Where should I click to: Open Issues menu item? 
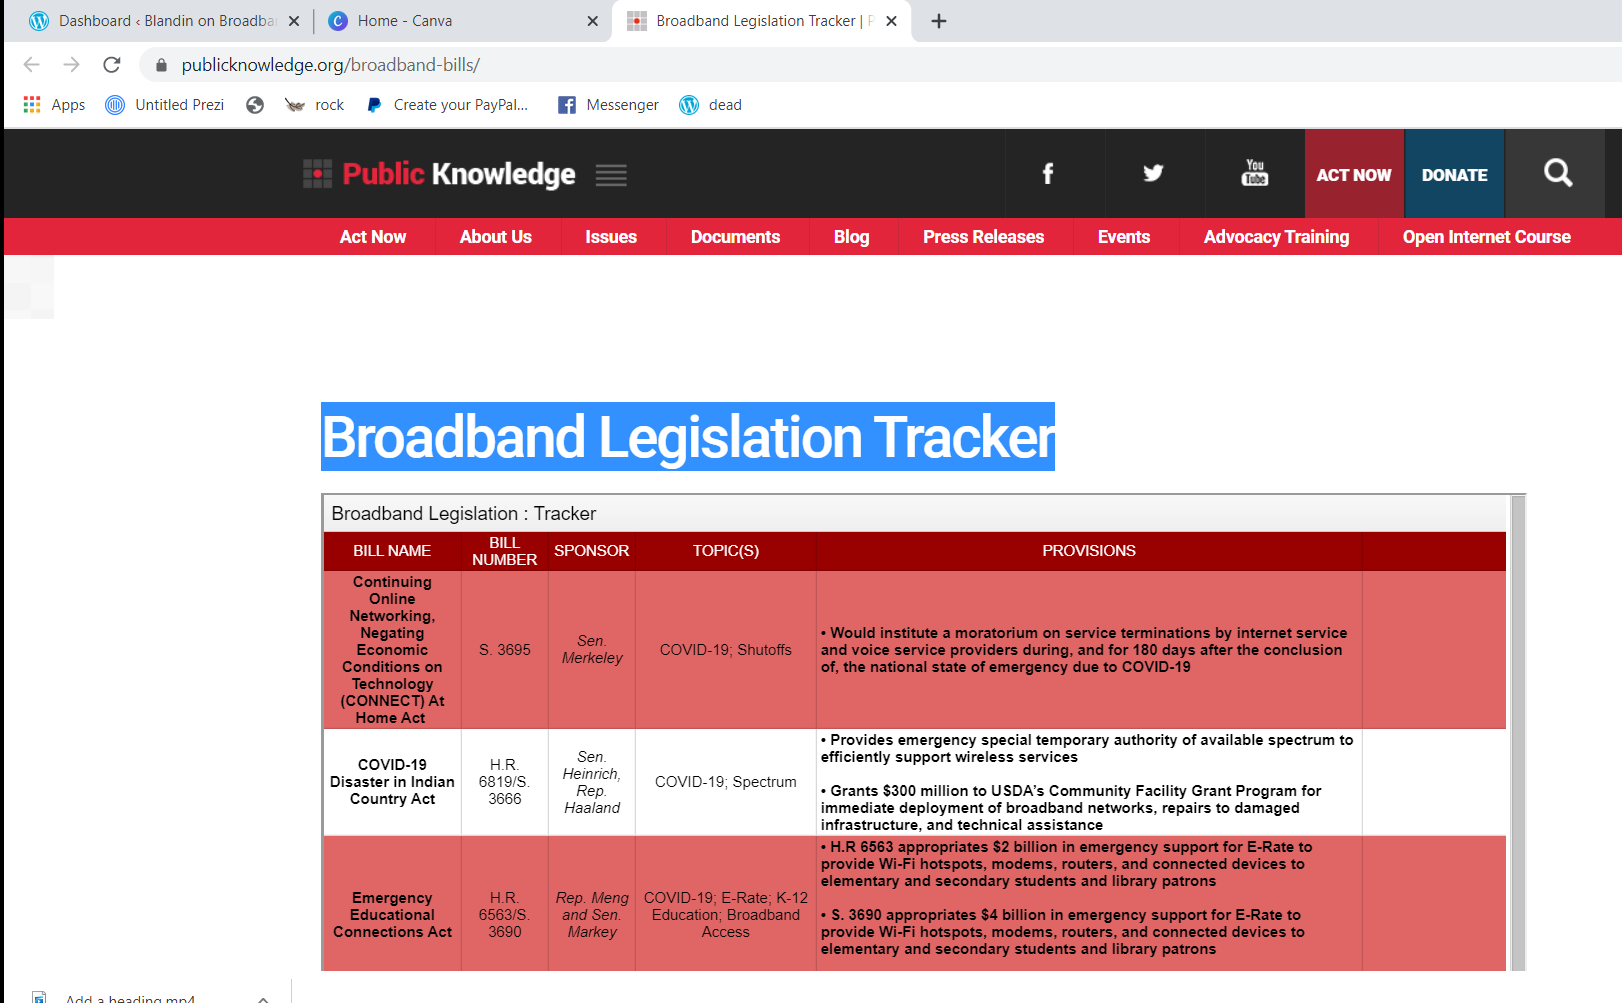pos(611,237)
